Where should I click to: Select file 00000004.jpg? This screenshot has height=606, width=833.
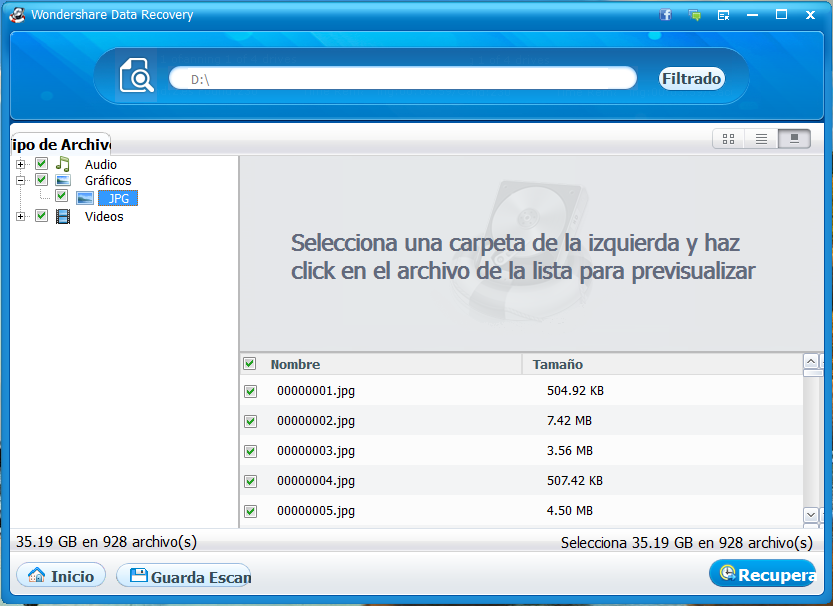tap(316, 481)
